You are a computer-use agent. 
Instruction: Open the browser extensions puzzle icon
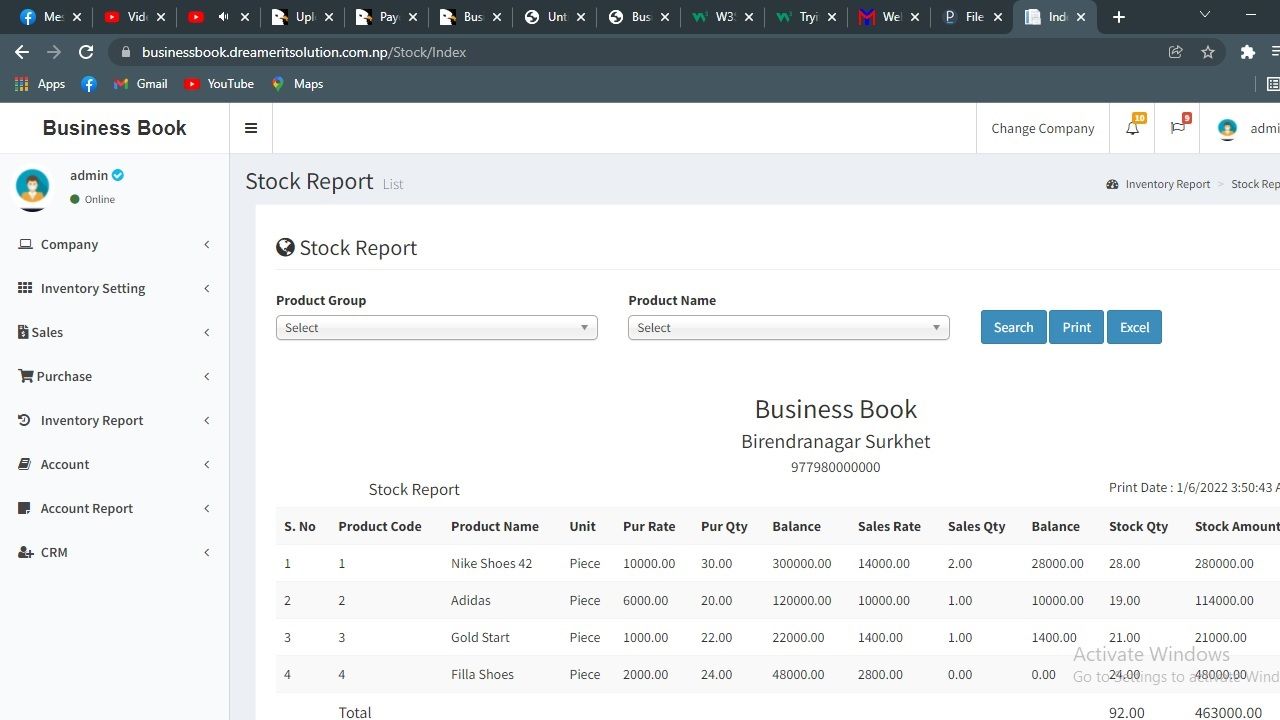coord(1247,52)
